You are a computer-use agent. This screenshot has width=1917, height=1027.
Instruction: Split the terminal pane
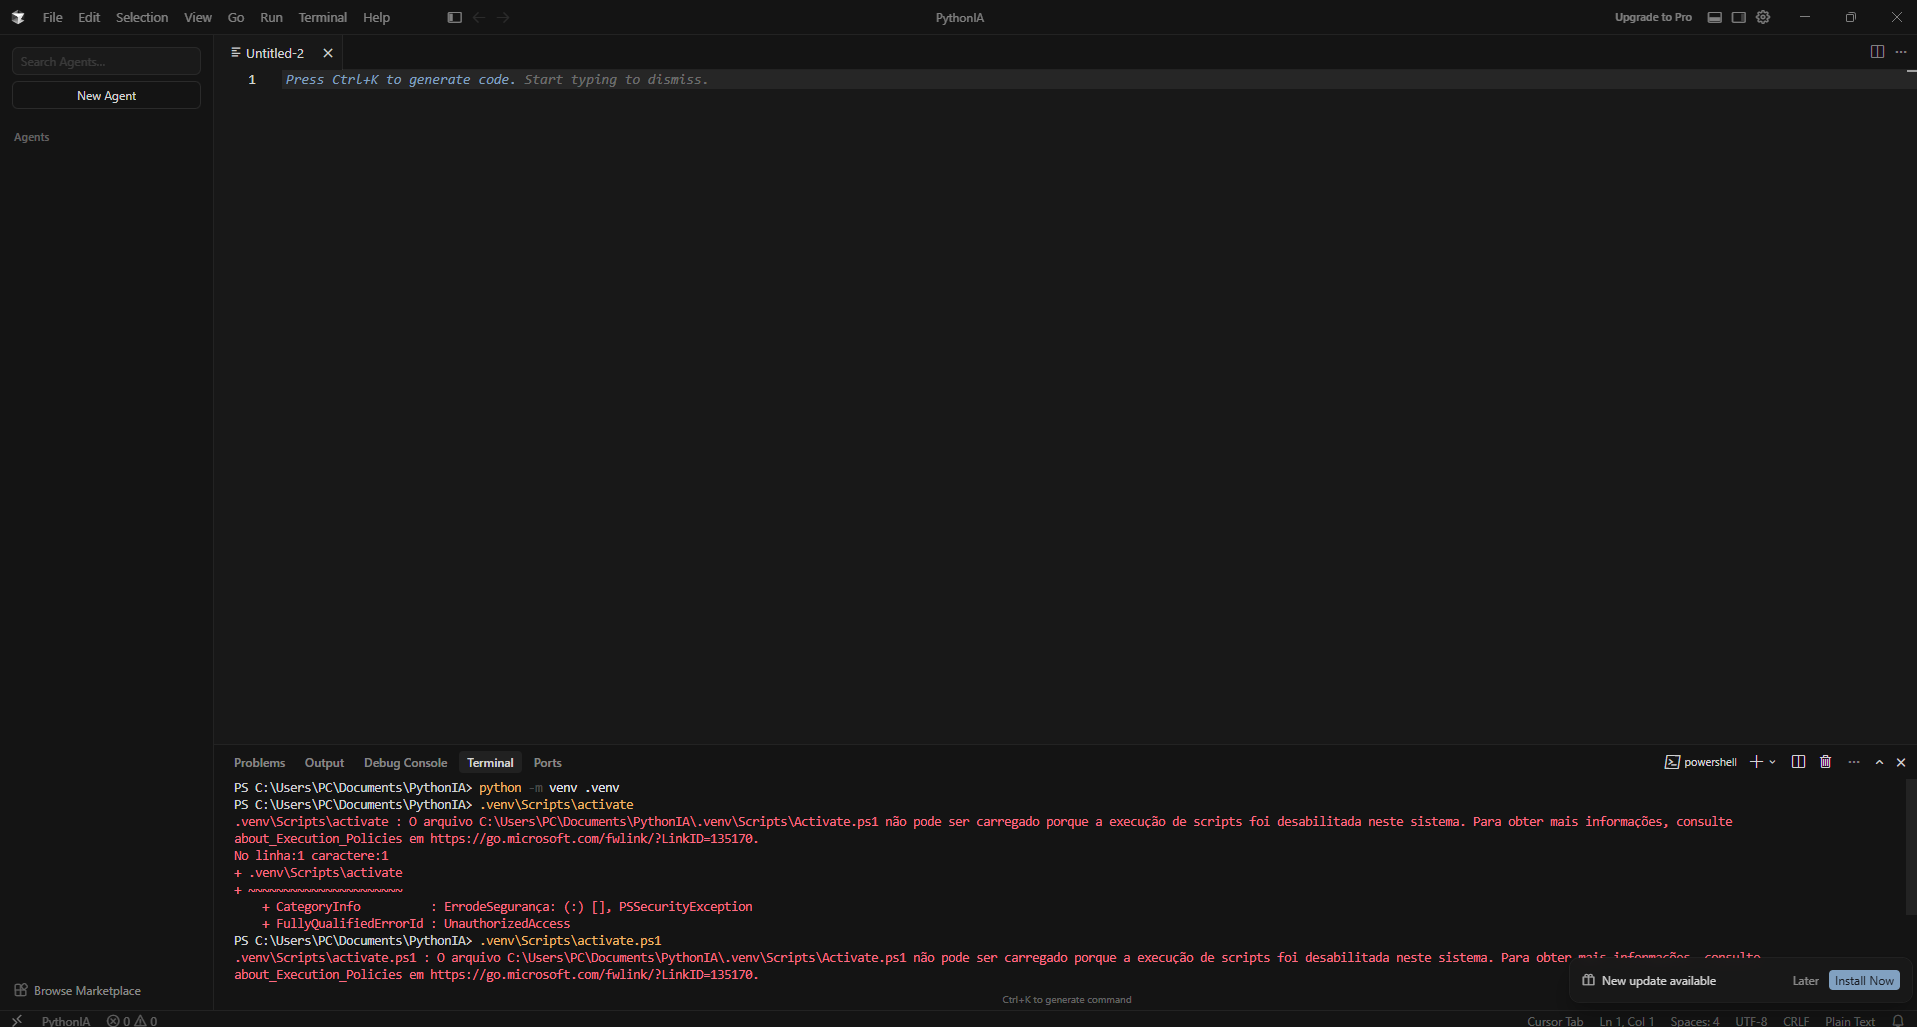click(1798, 762)
